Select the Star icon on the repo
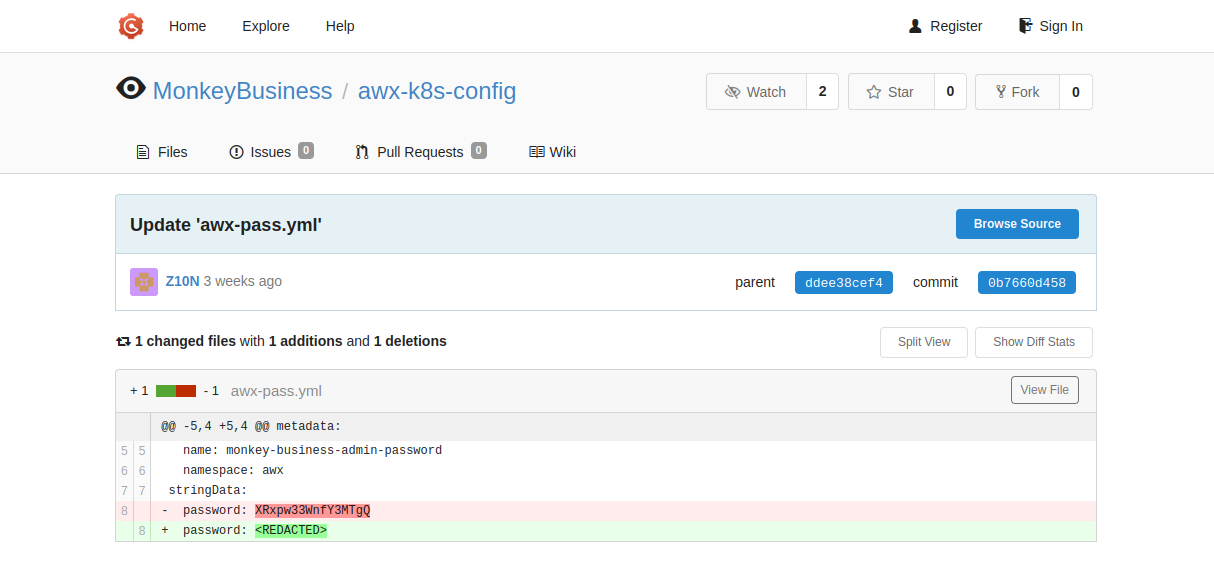The height and width of the screenshot is (587, 1214). point(873,91)
